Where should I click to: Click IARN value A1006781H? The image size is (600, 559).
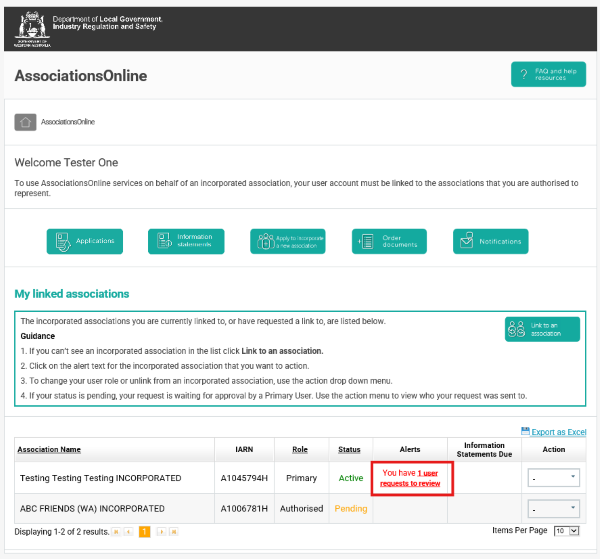[x=244, y=509]
